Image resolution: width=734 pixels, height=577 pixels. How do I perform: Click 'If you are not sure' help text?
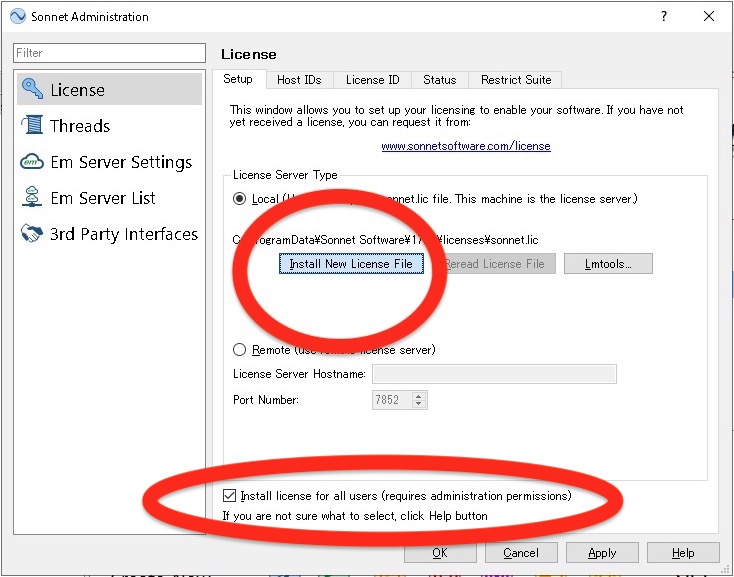pos(355,516)
